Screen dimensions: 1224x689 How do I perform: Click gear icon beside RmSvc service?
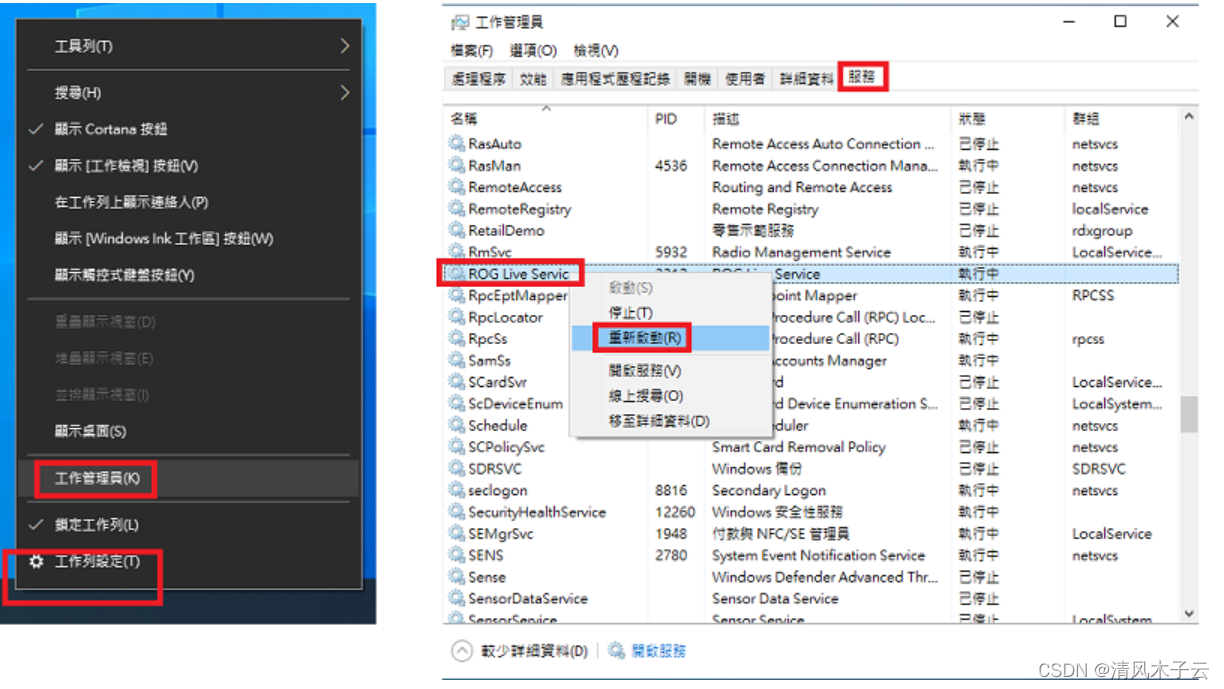[457, 252]
